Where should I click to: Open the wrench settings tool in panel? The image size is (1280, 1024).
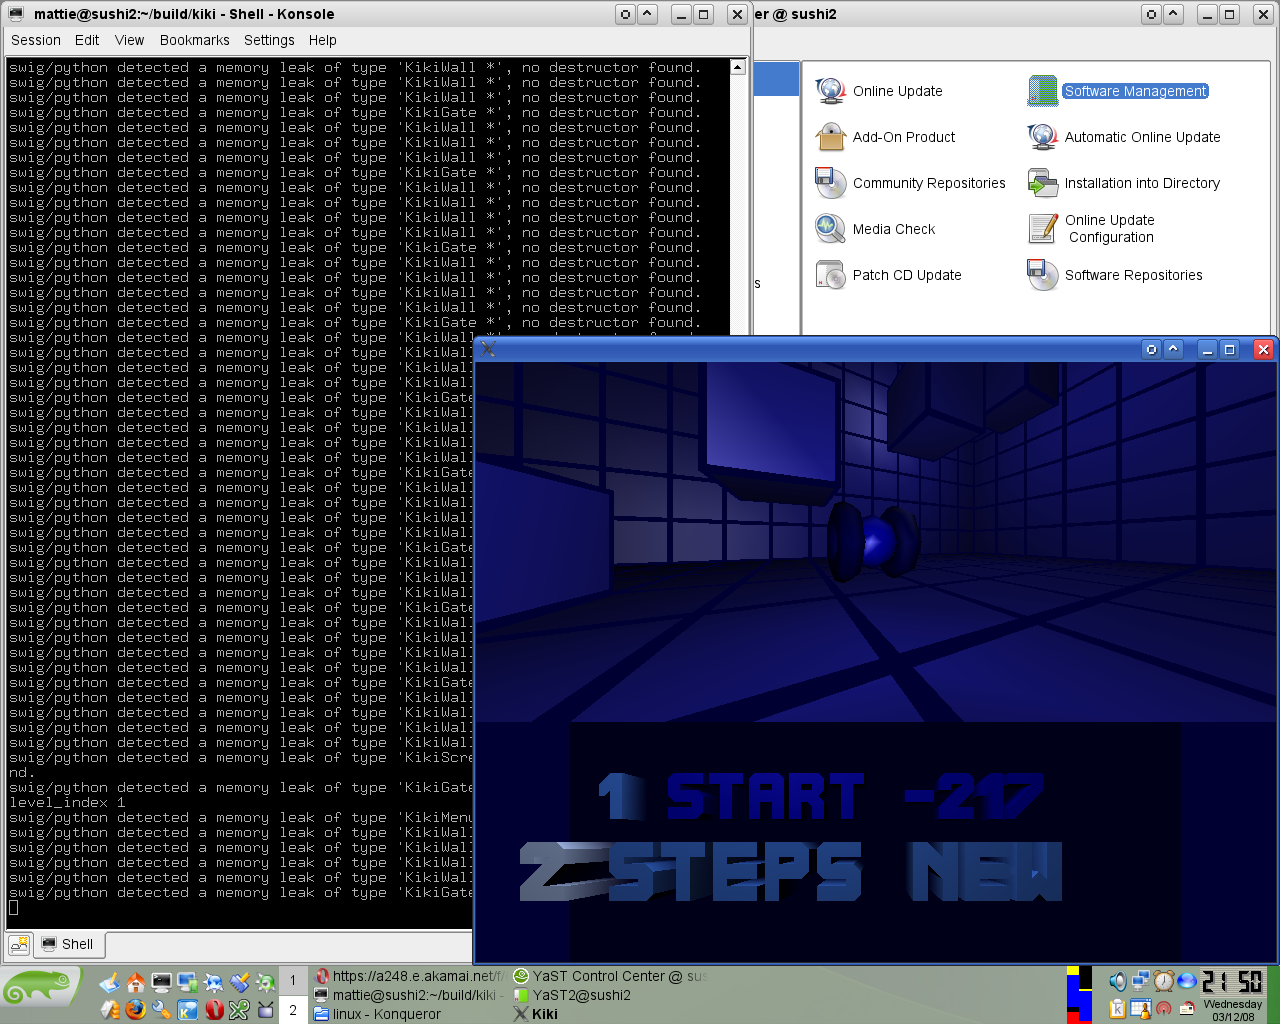(x=161, y=1009)
